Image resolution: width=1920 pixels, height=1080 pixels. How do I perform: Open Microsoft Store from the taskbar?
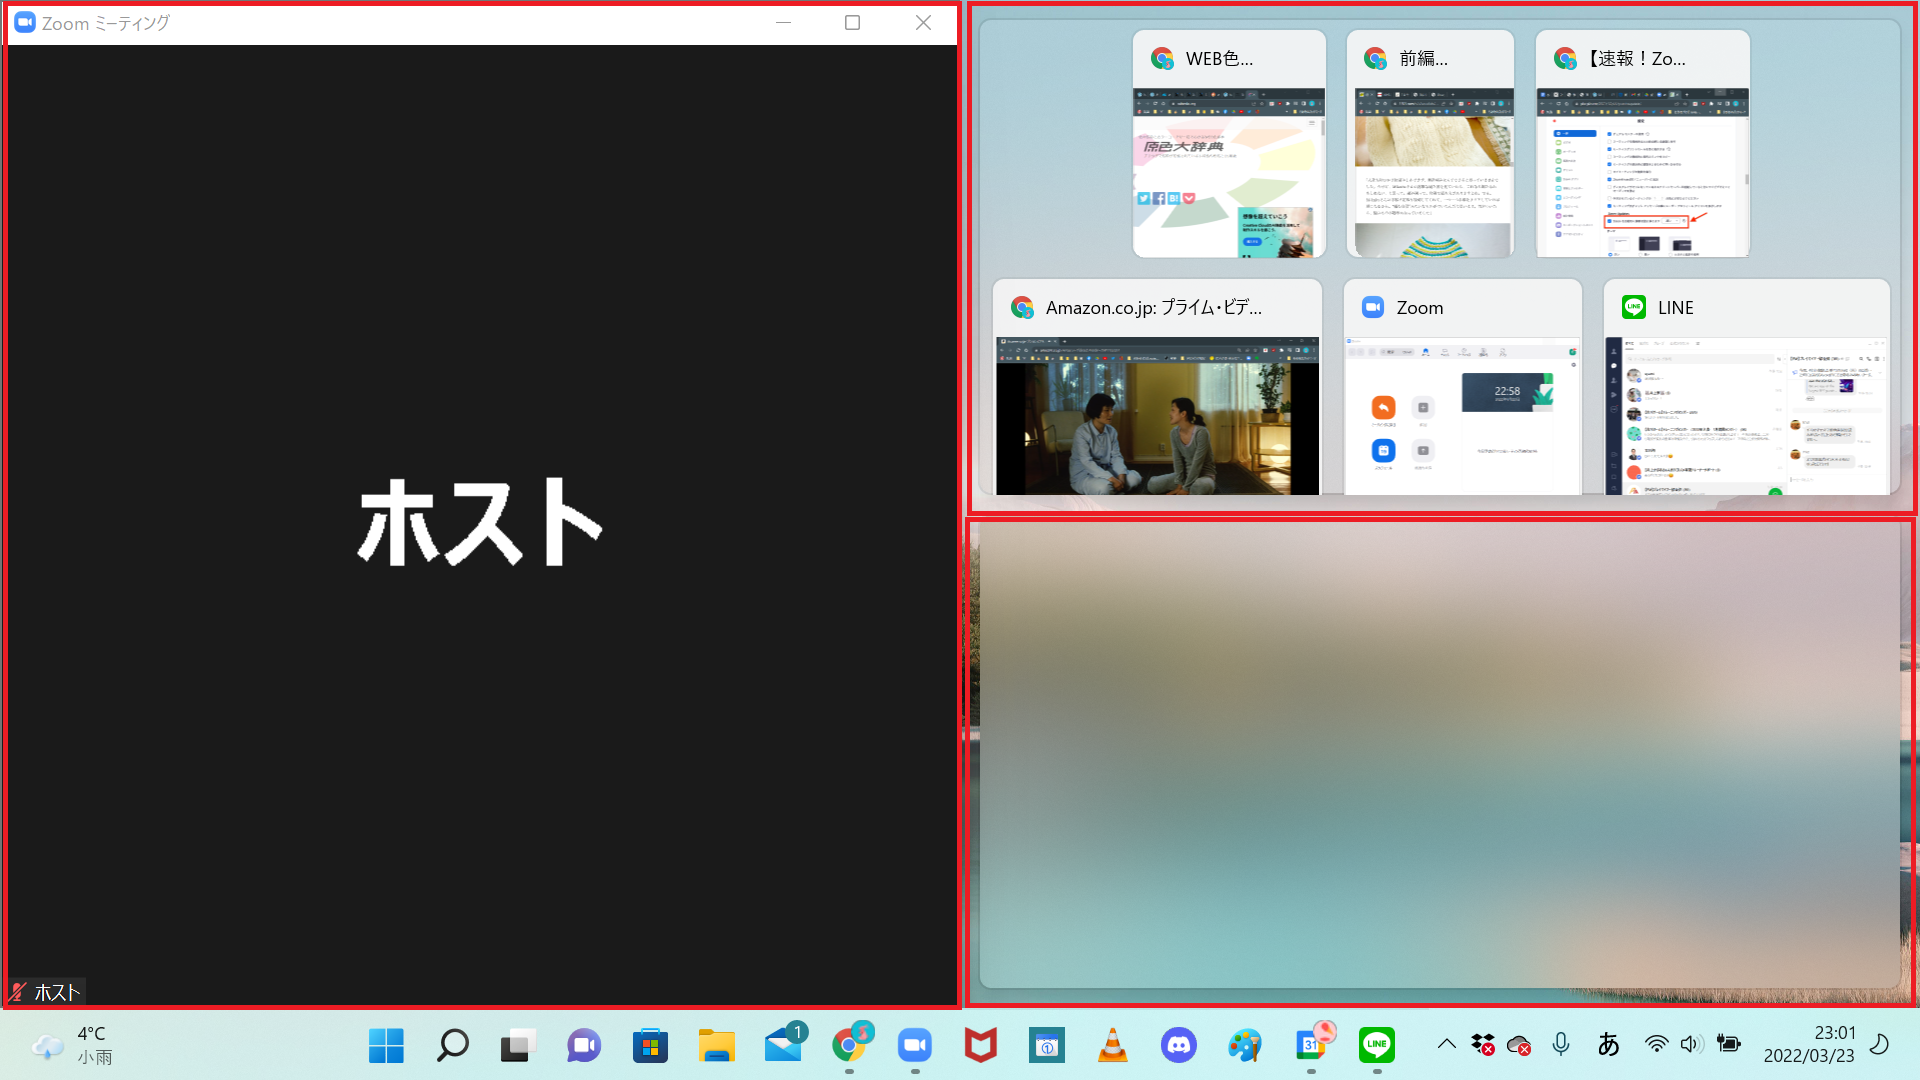650,1046
